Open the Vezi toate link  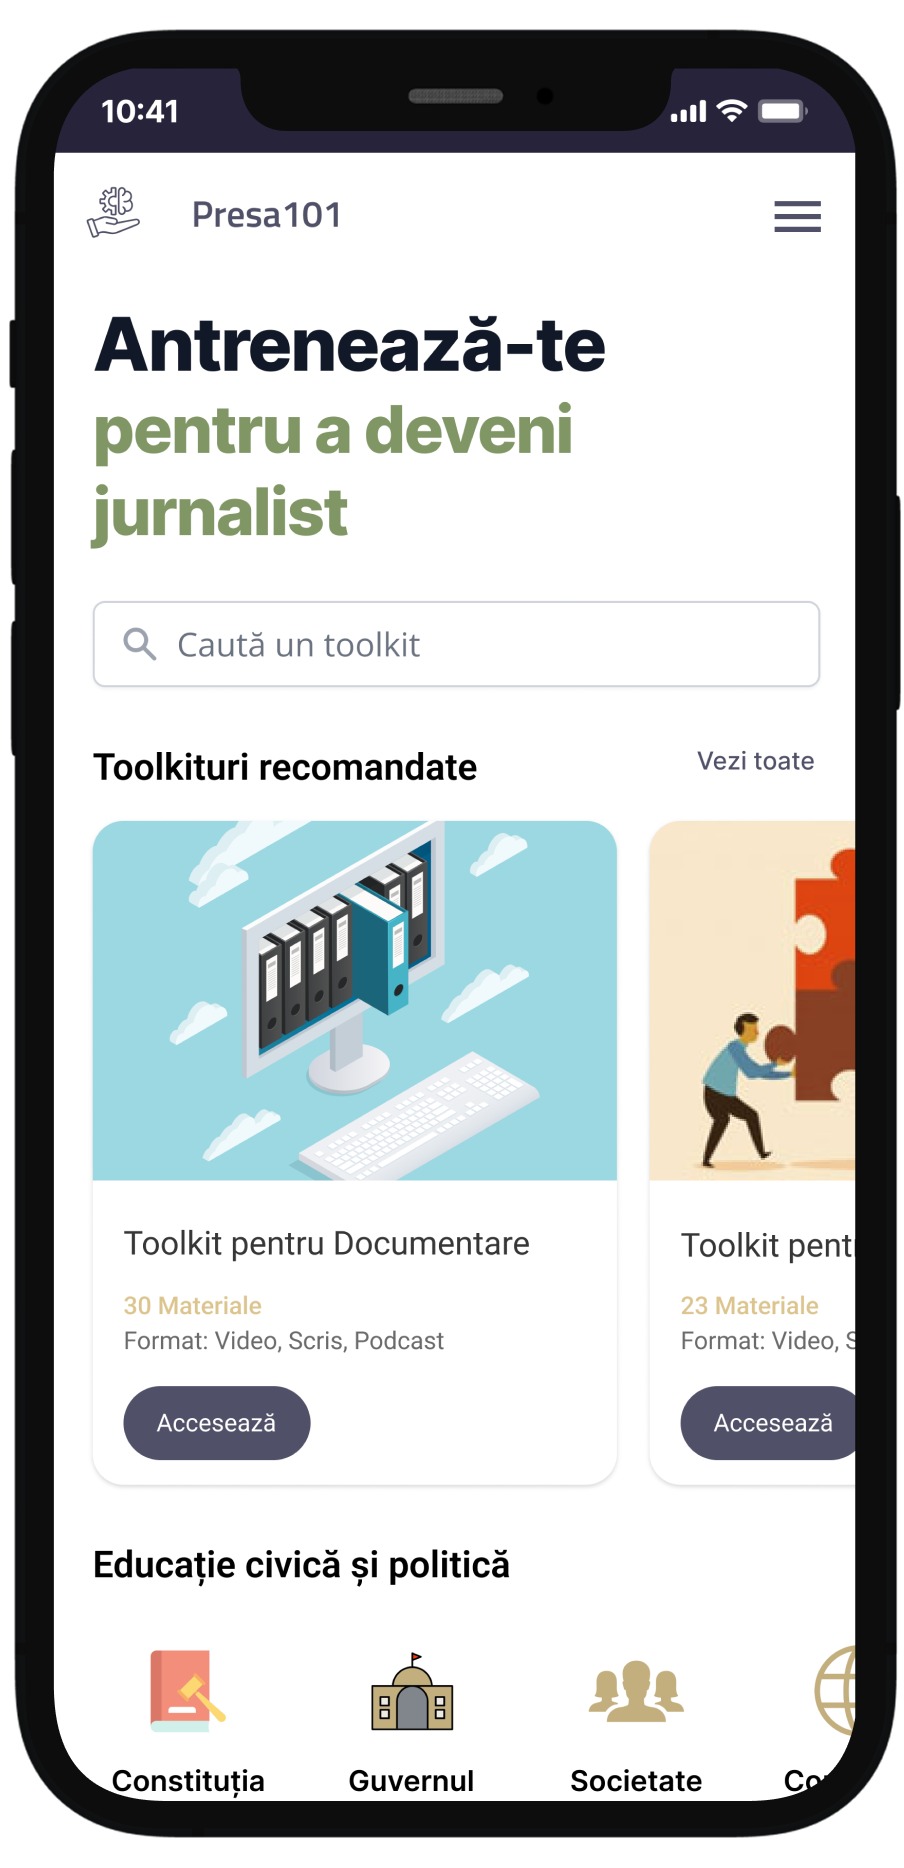[755, 761]
